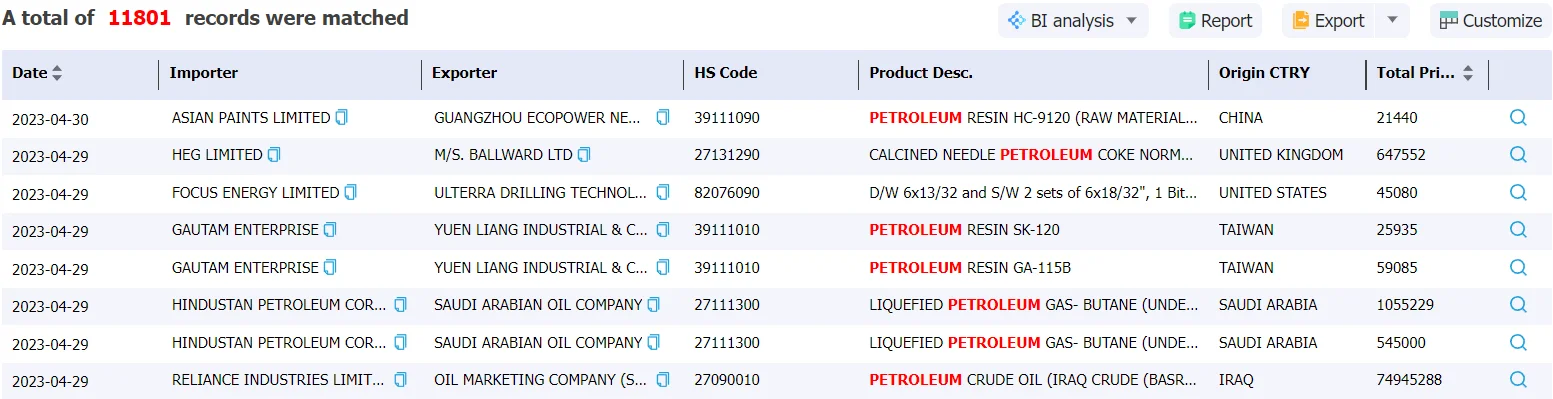Click the Exporter column header
This screenshot has height=399, width=1553.
coord(464,73)
